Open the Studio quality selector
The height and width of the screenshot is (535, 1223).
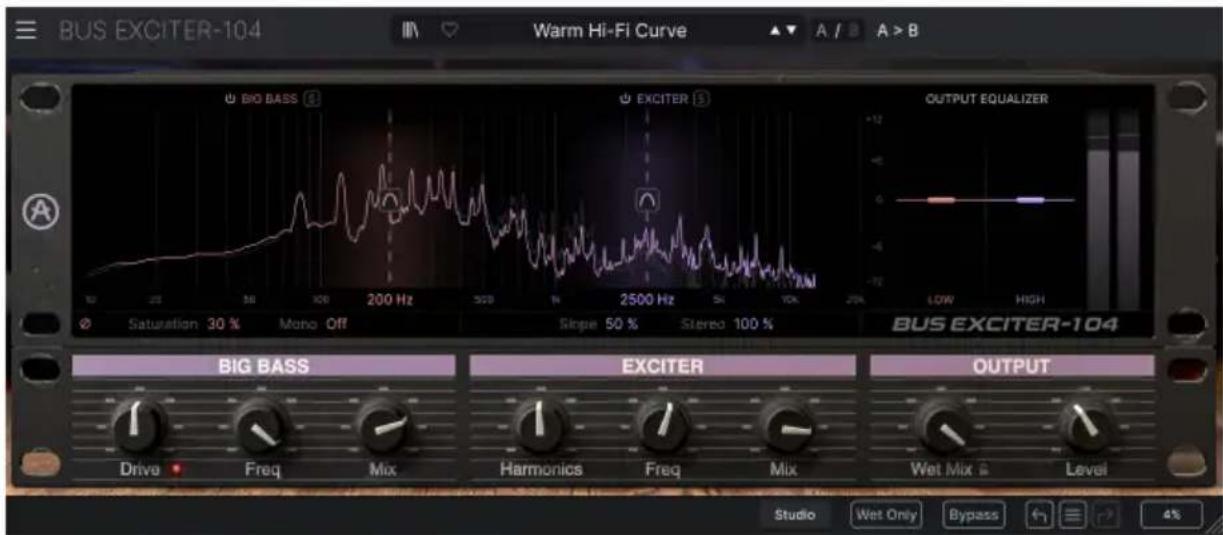795,515
